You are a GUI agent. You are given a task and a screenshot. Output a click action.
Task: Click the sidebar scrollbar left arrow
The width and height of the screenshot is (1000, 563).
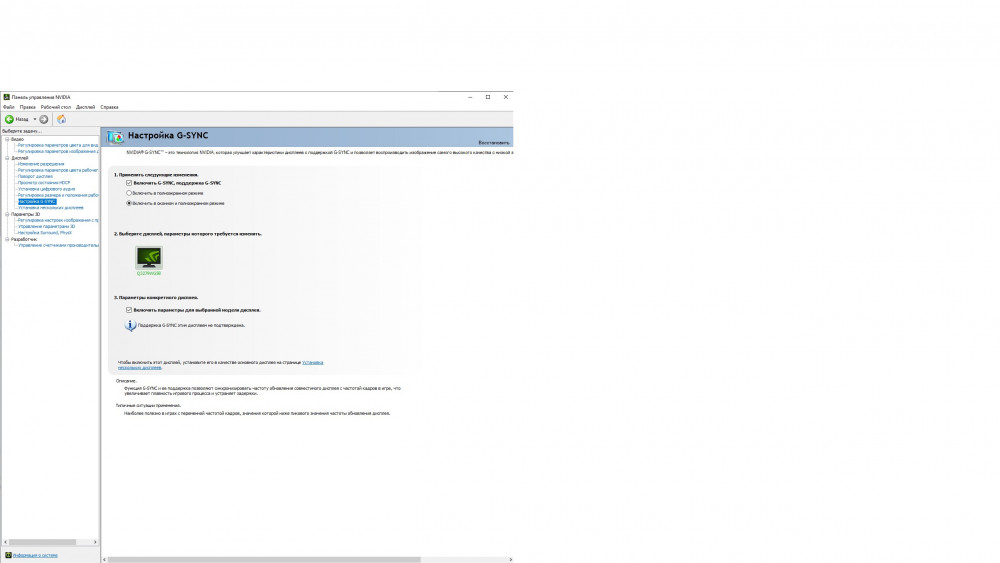click(x=6, y=543)
